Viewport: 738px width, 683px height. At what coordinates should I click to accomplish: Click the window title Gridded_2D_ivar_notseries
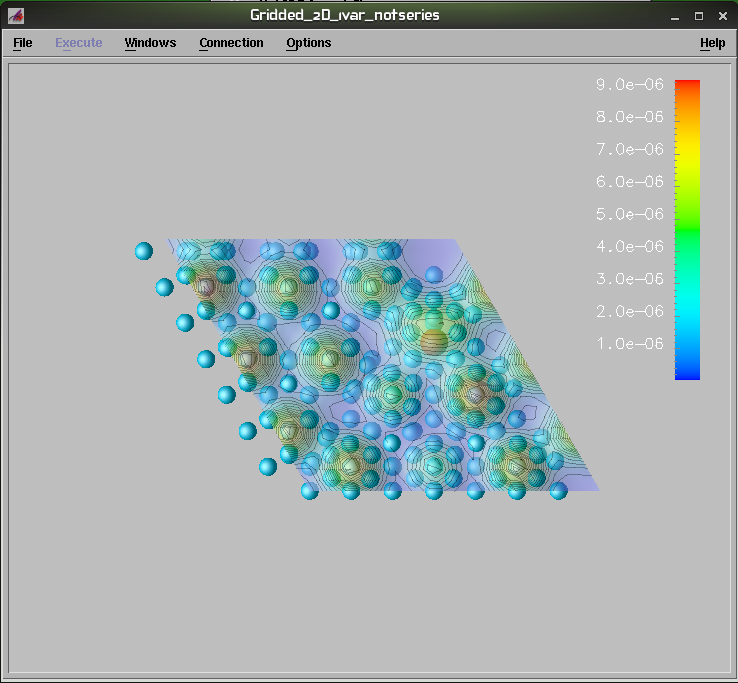click(345, 15)
